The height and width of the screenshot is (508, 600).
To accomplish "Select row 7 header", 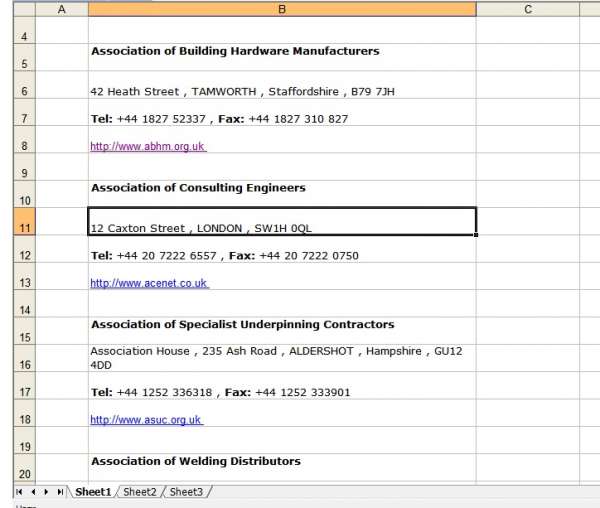I will pyautogui.click(x=24, y=112).
